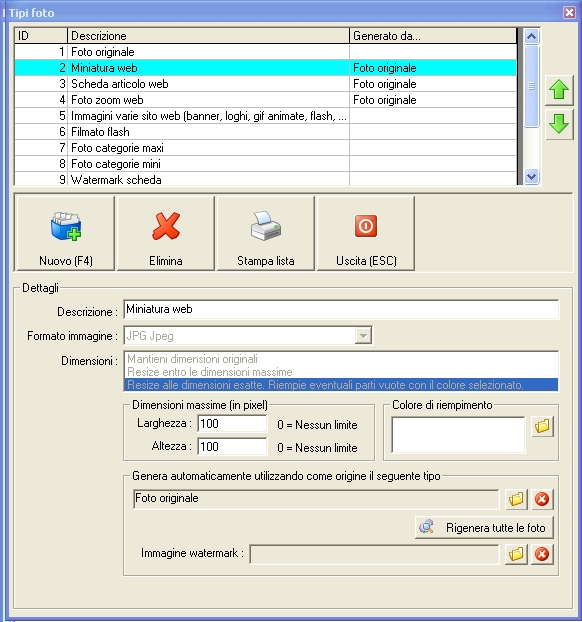This screenshot has height=622, width=582.
Task: Click the Larghezza input field
Action: (x=232, y=424)
